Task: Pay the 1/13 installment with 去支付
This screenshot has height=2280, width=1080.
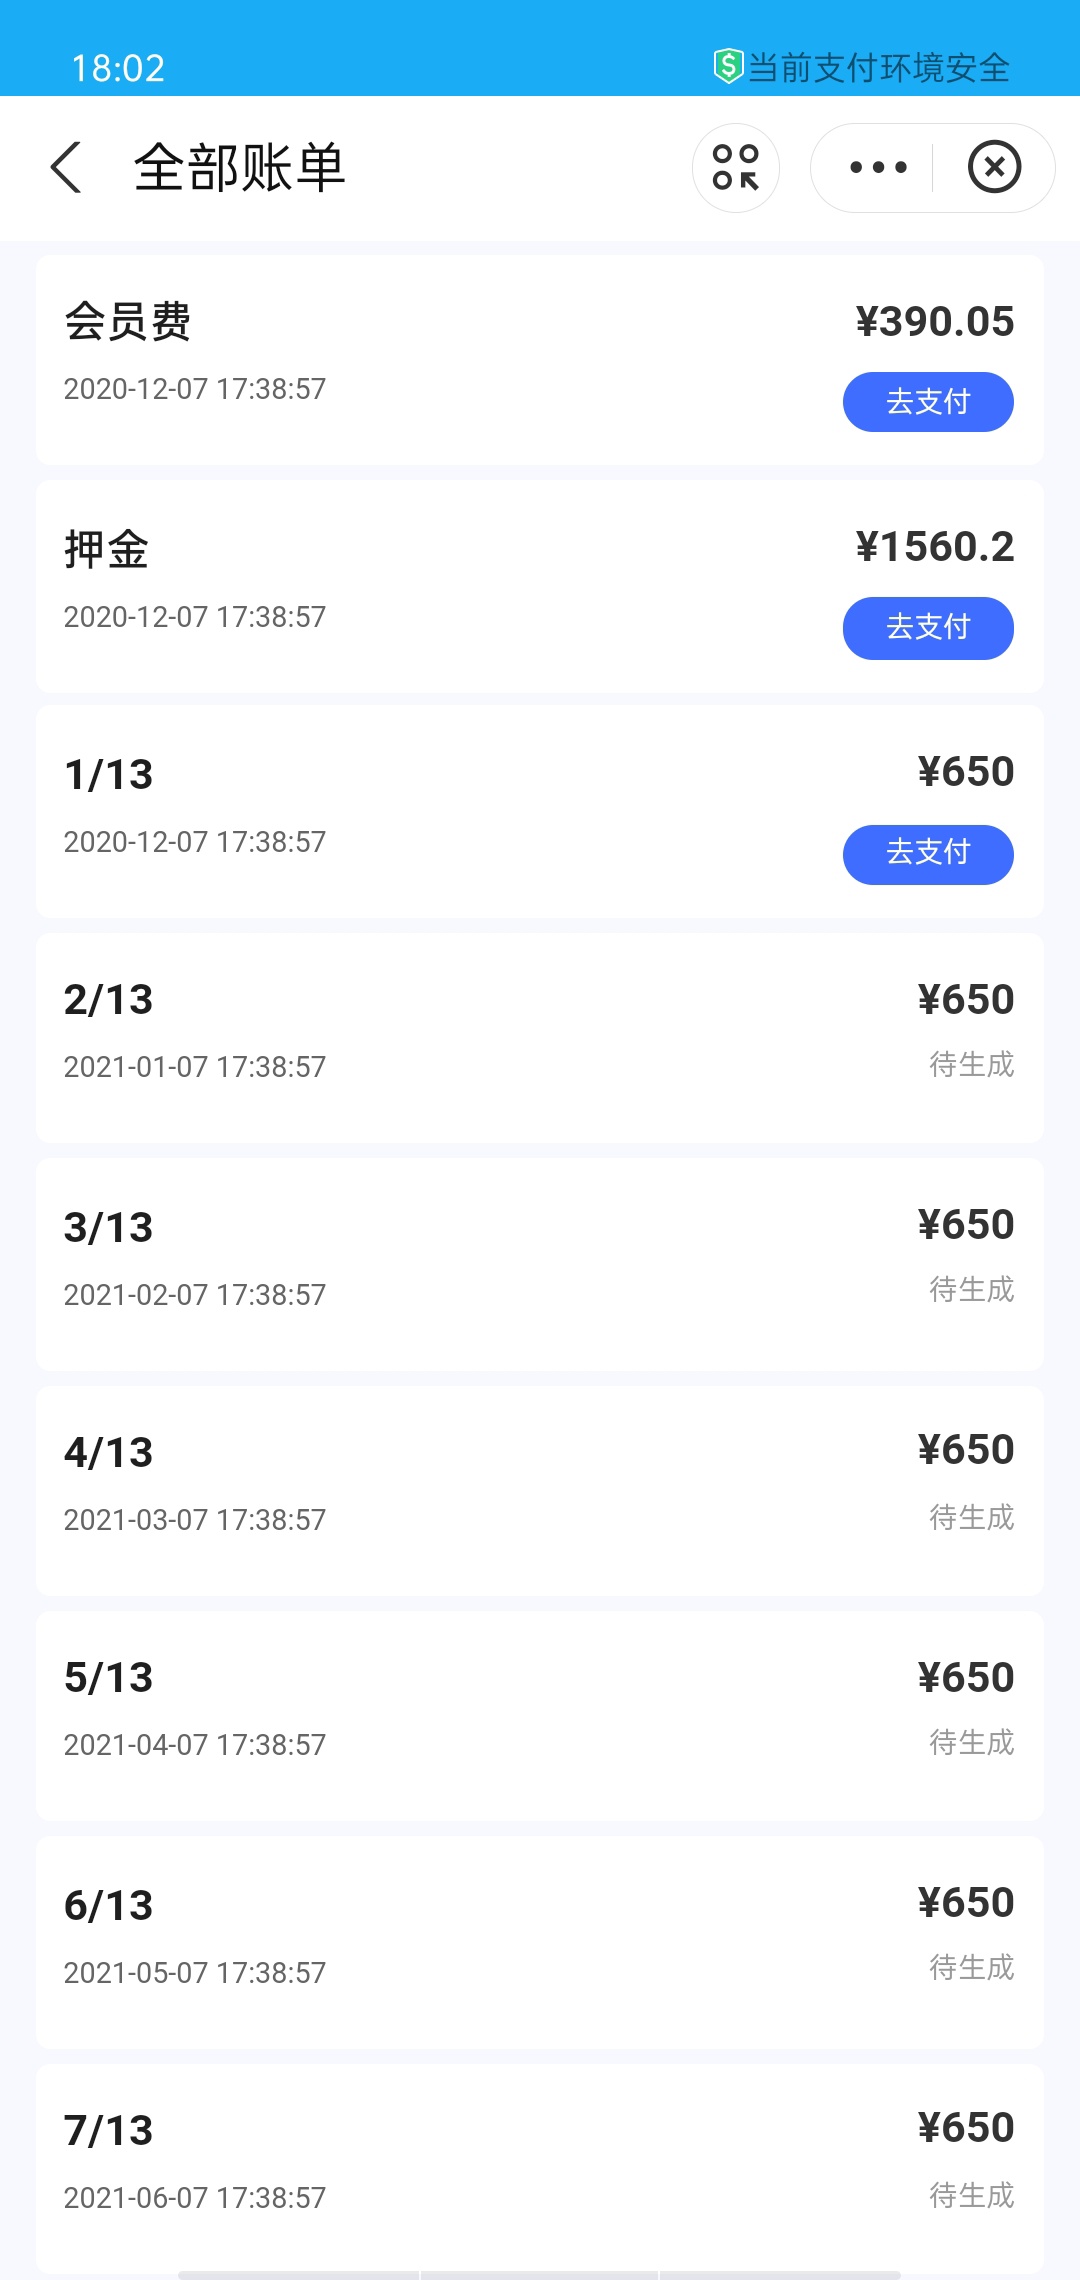Action: click(x=928, y=854)
